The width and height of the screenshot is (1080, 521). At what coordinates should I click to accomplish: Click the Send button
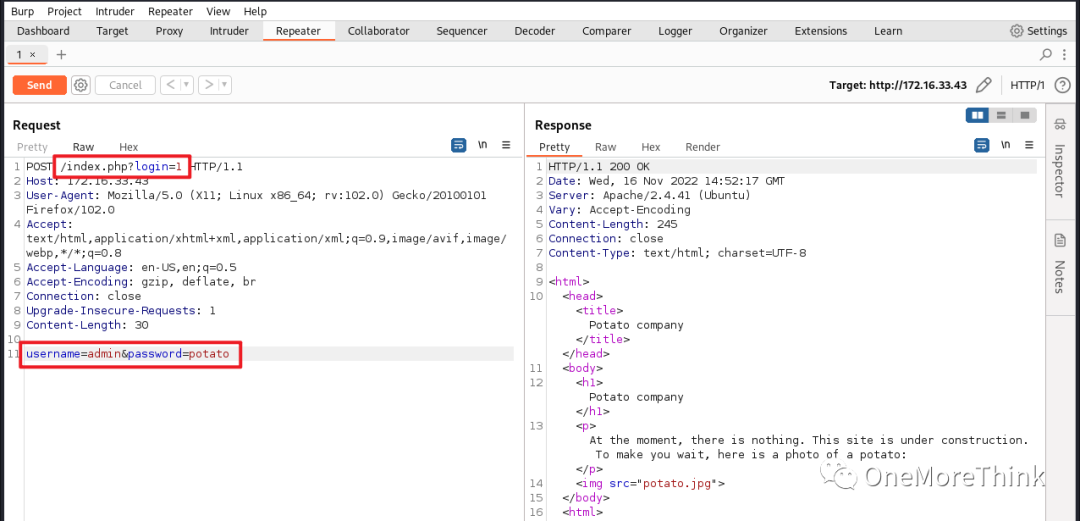(39, 85)
